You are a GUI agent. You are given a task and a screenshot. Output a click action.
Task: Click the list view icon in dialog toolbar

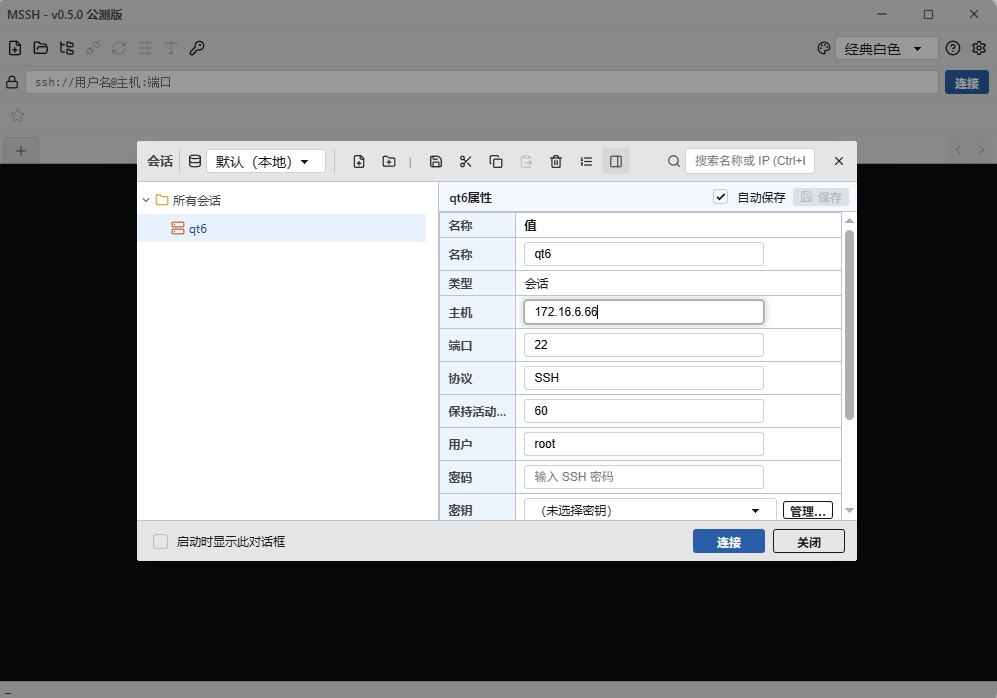tap(586, 161)
